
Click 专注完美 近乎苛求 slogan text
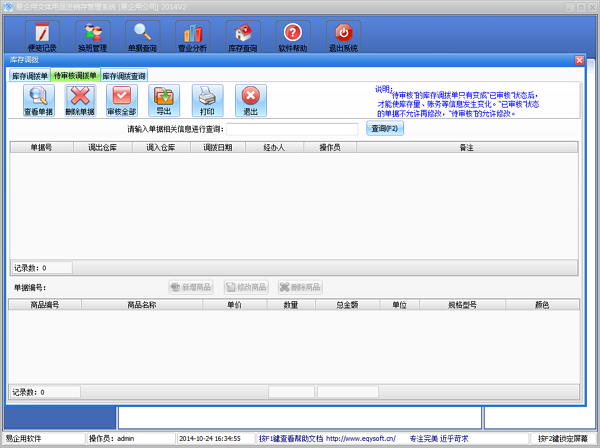pyautogui.click(x=439, y=438)
